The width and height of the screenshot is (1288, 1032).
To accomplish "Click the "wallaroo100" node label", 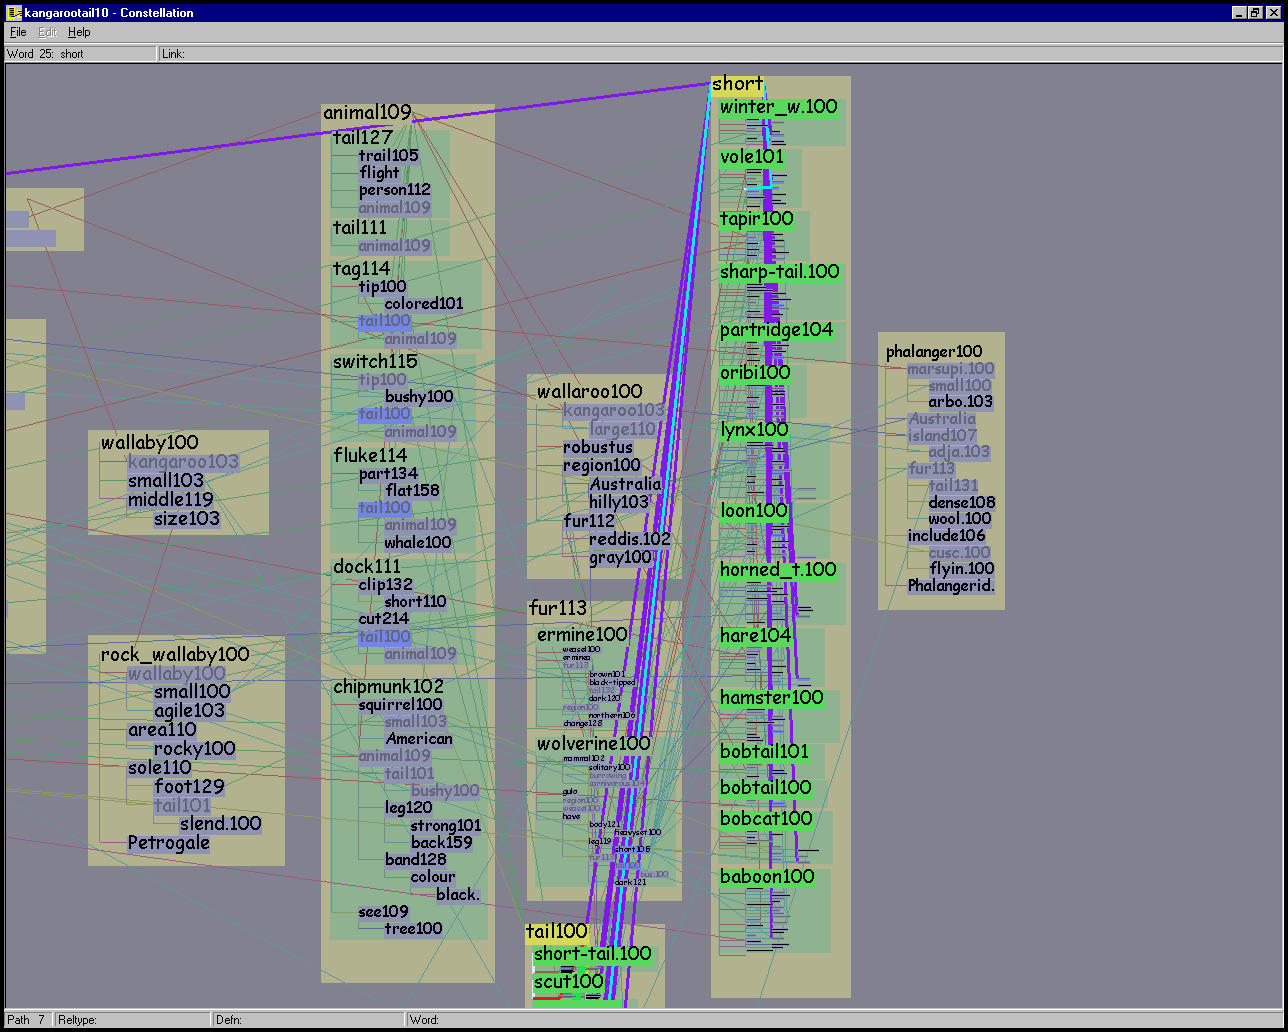I will 589,391.
